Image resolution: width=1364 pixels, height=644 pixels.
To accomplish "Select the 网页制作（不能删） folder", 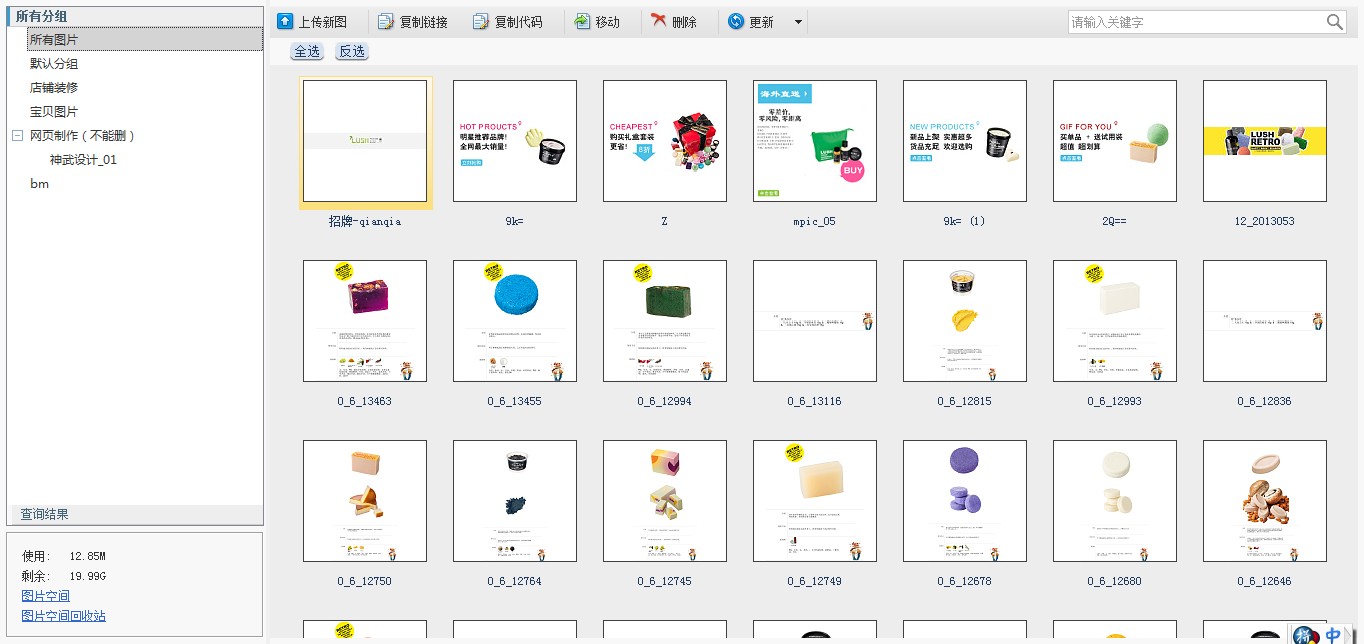I will pyautogui.click(x=82, y=136).
